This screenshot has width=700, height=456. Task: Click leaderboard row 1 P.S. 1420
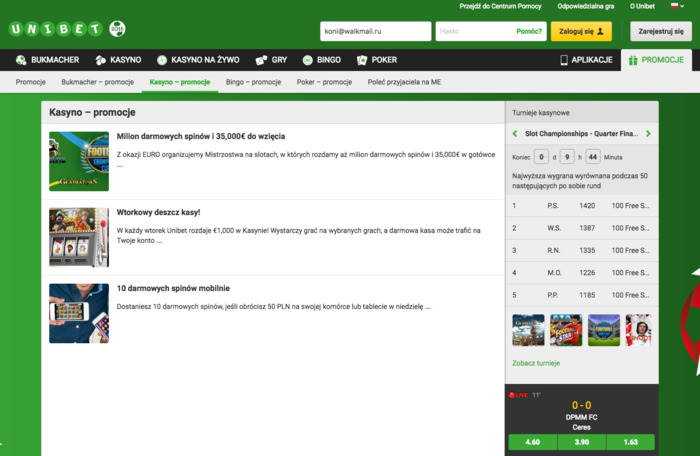coord(582,205)
